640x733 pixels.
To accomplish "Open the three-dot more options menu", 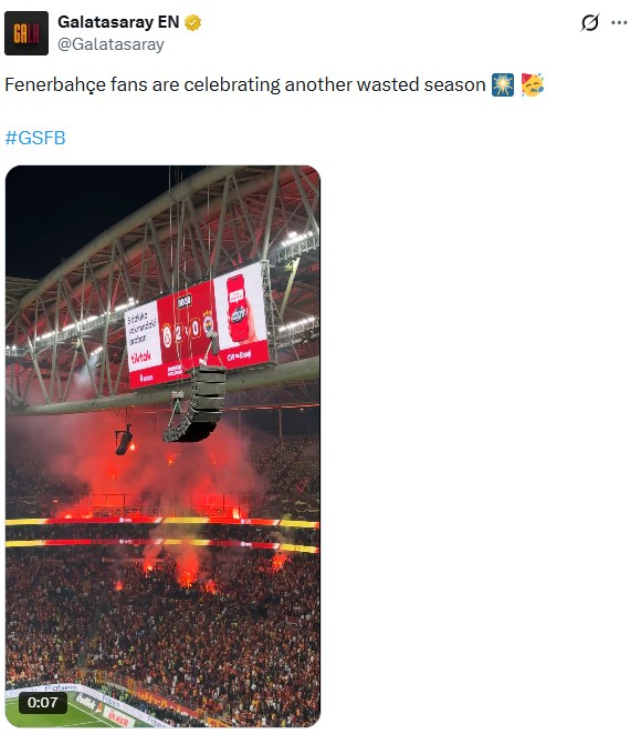I will click(x=619, y=23).
